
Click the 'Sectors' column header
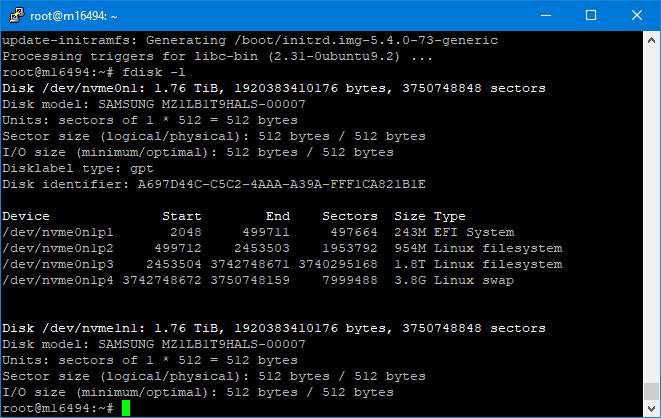point(350,216)
